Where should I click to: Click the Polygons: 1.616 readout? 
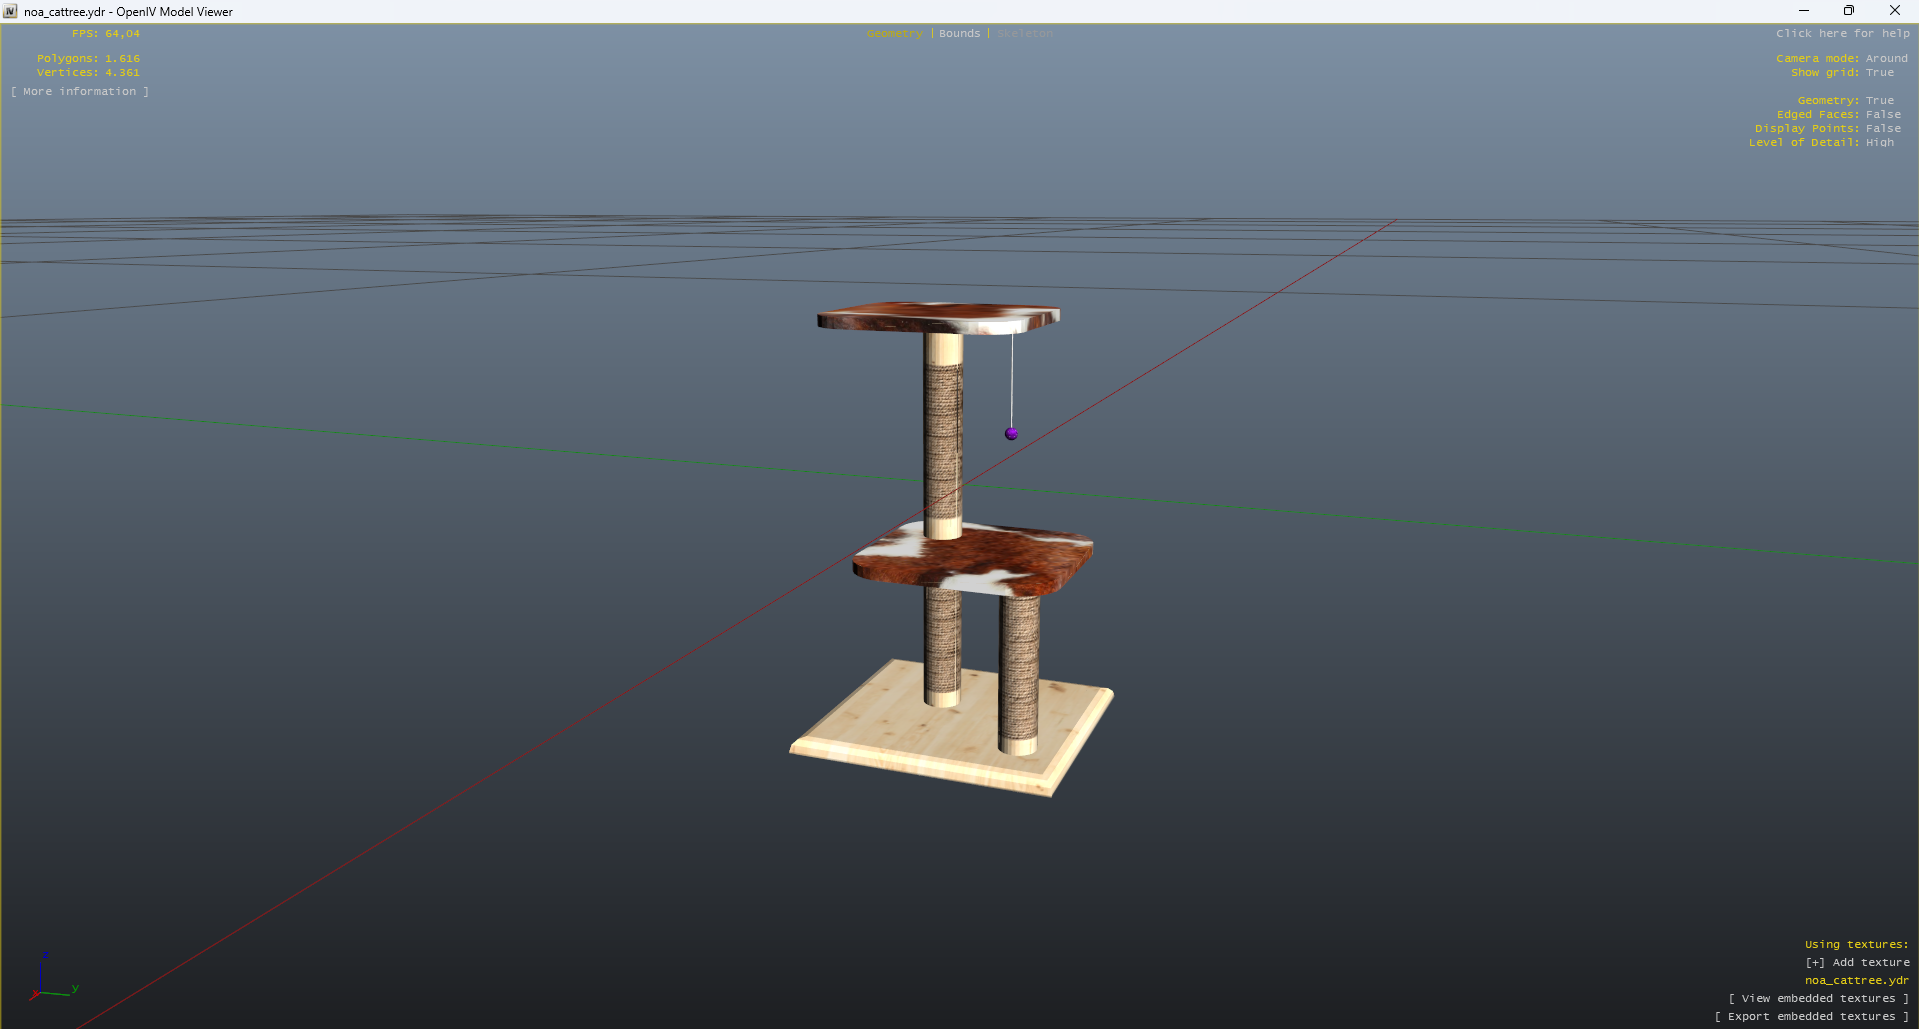[x=88, y=59]
